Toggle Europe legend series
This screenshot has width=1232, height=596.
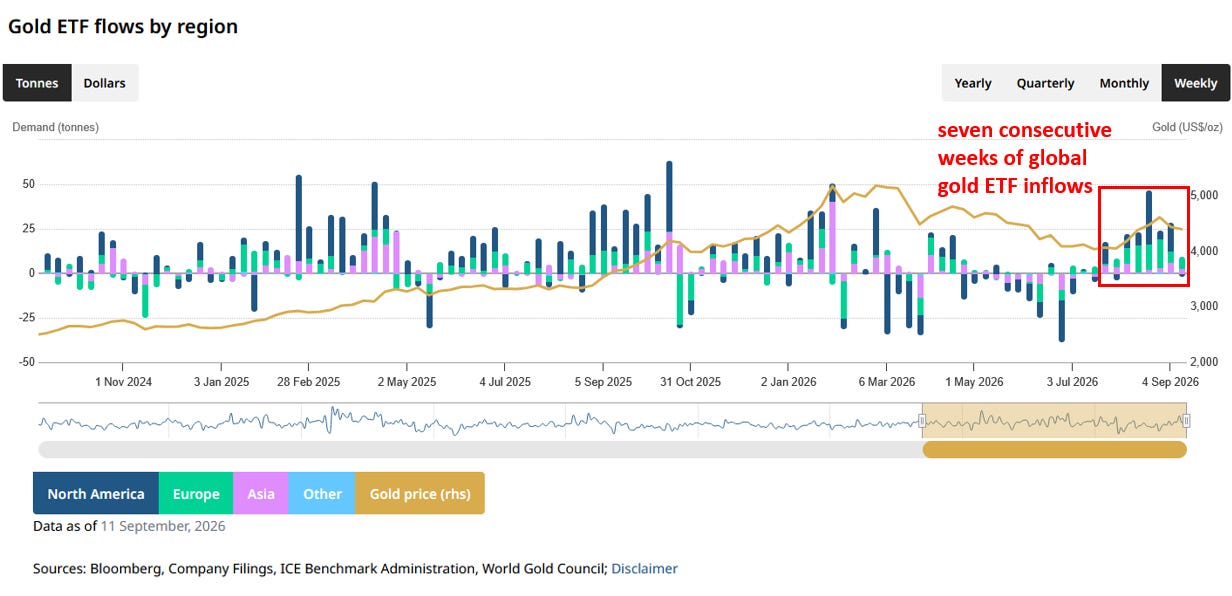pos(196,494)
